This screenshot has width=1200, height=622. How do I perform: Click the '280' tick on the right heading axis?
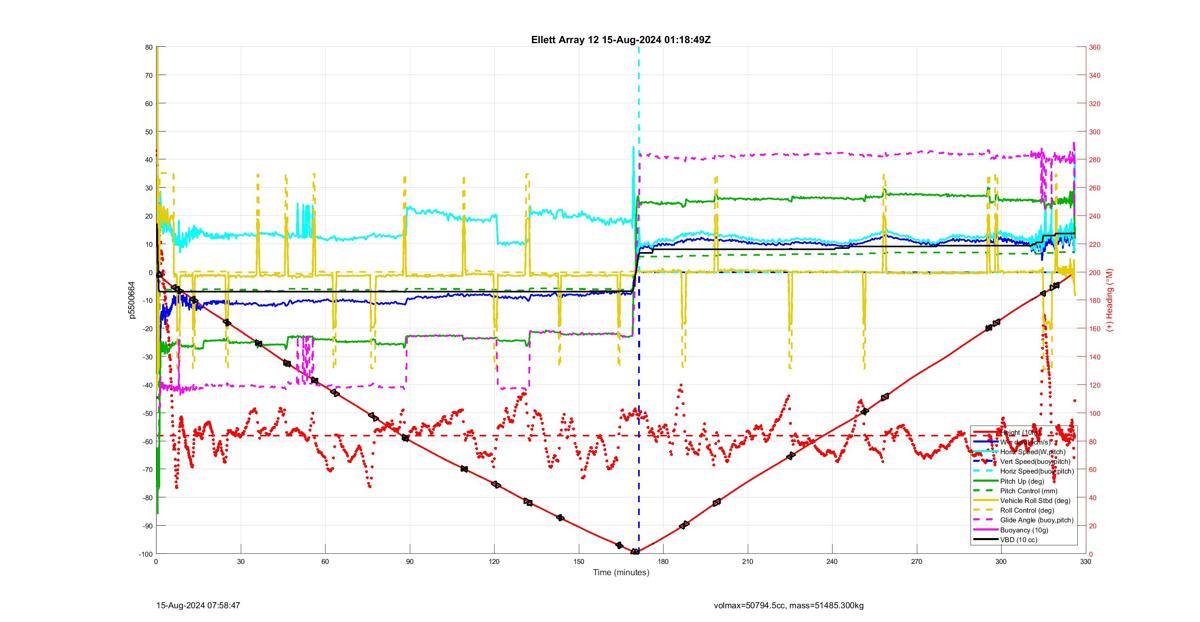pyautogui.click(x=1095, y=160)
